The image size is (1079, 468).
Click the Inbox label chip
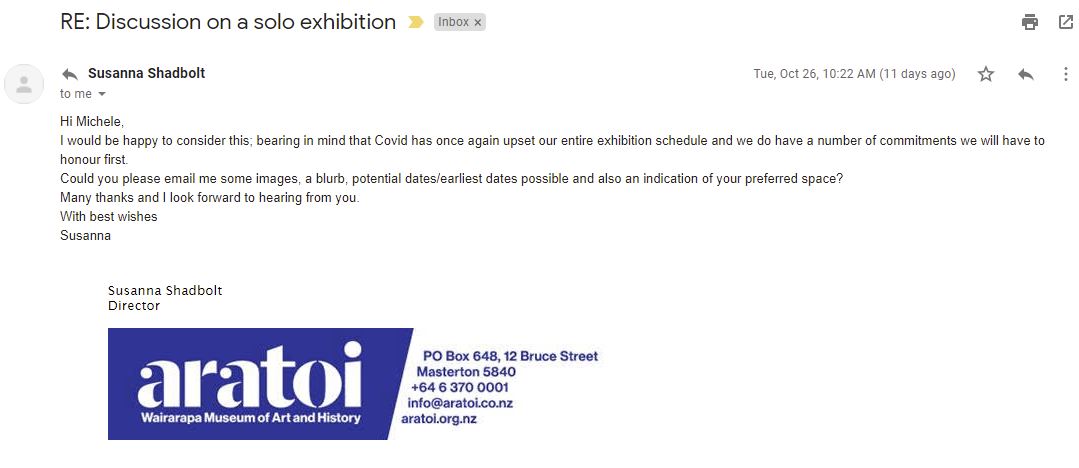(453, 22)
